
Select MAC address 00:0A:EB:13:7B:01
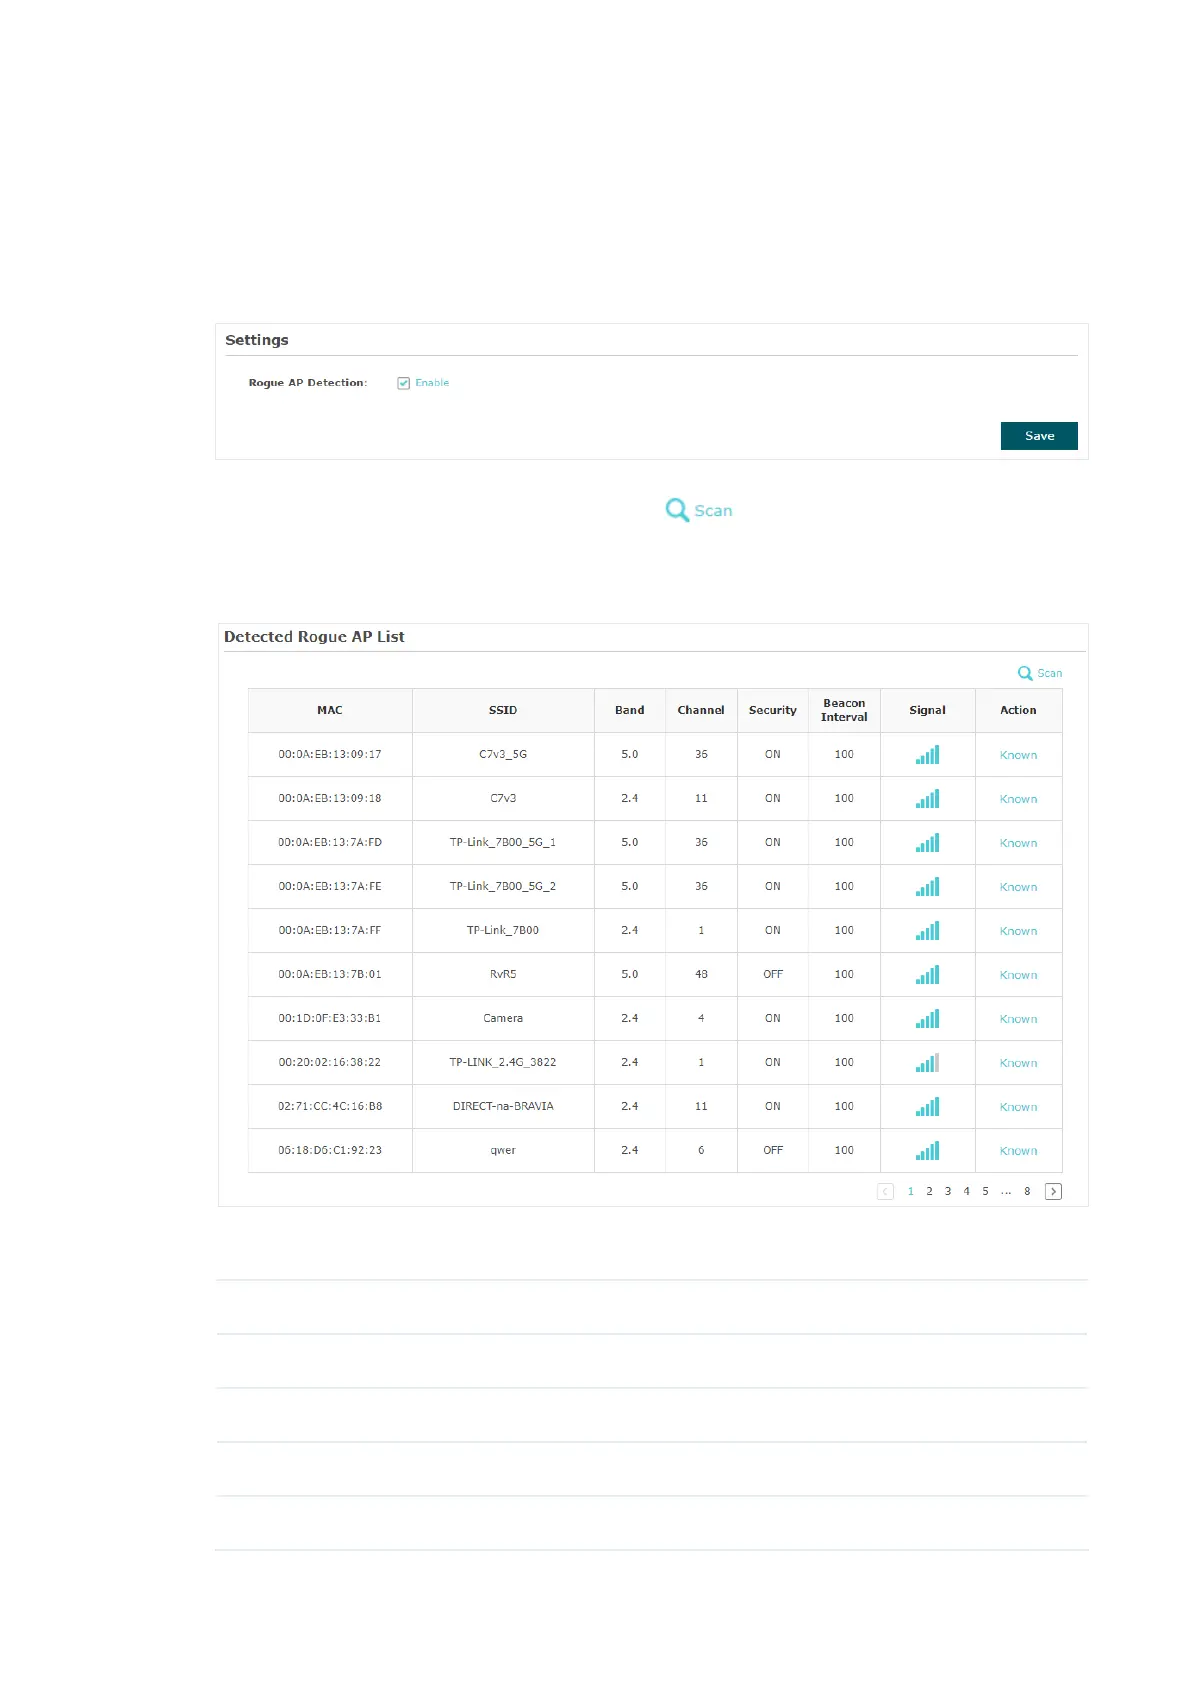coord(330,975)
